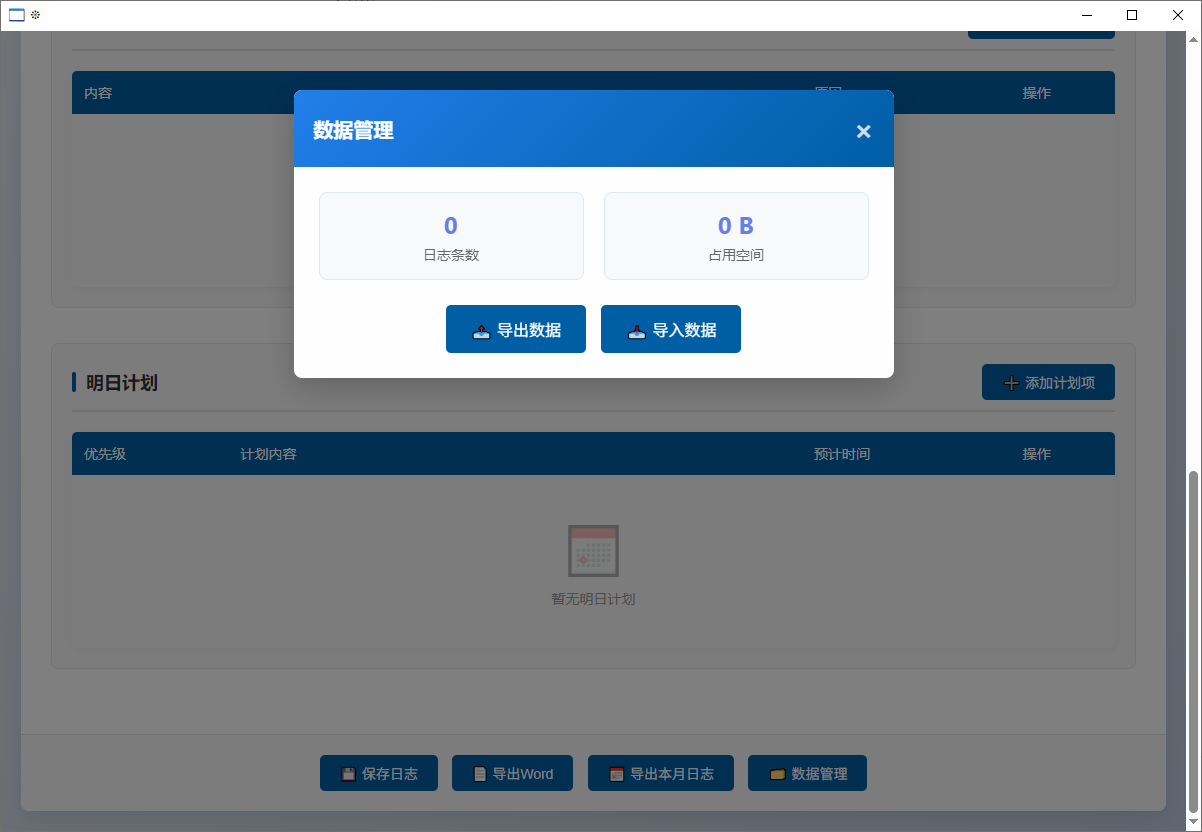Select the 占用空间 statistic card
Image resolution: width=1202 pixels, height=832 pixels.
736,236
